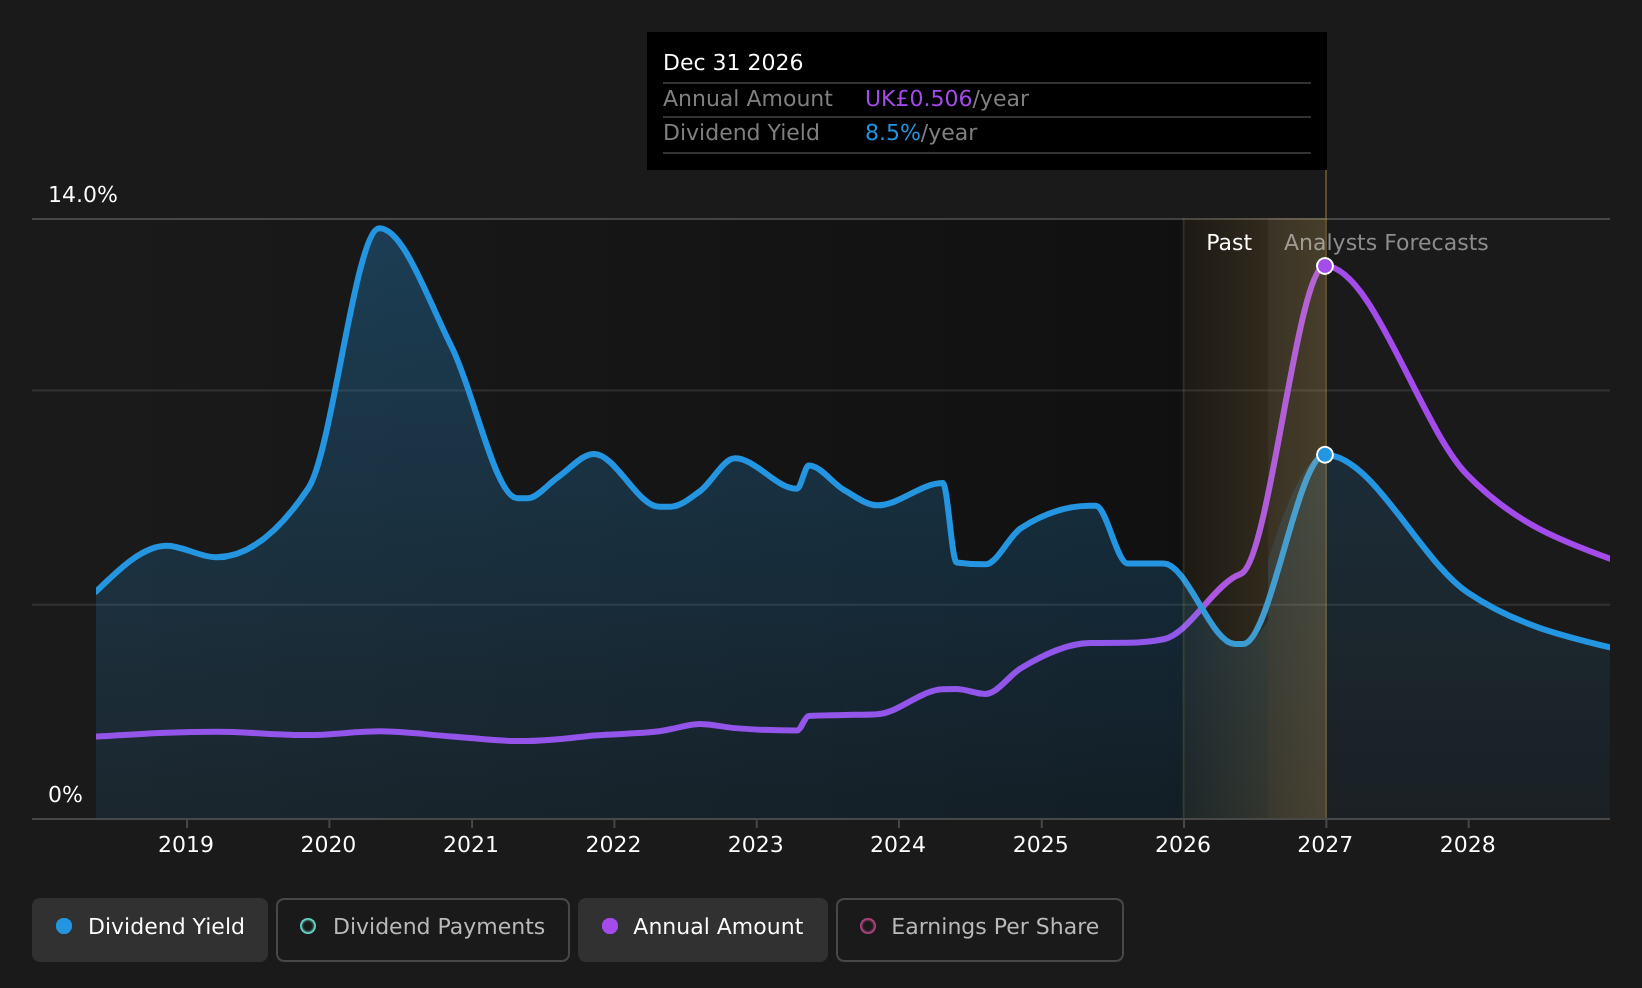
Task: Click the 2021 x-axis label
Action: point(471,845)
